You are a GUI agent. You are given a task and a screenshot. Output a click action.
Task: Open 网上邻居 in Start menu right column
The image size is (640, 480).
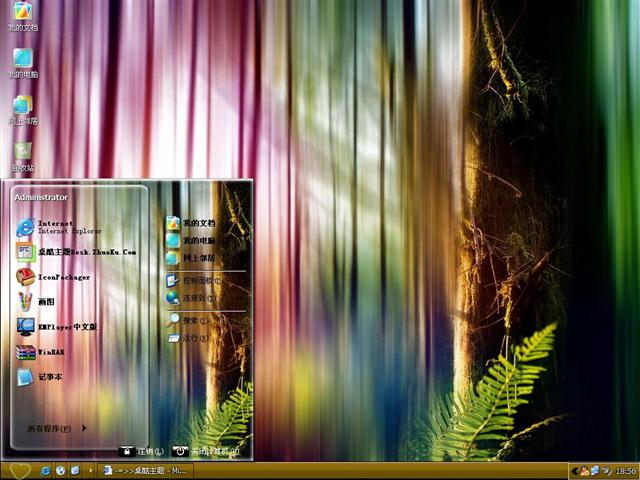tap(191, 258)
